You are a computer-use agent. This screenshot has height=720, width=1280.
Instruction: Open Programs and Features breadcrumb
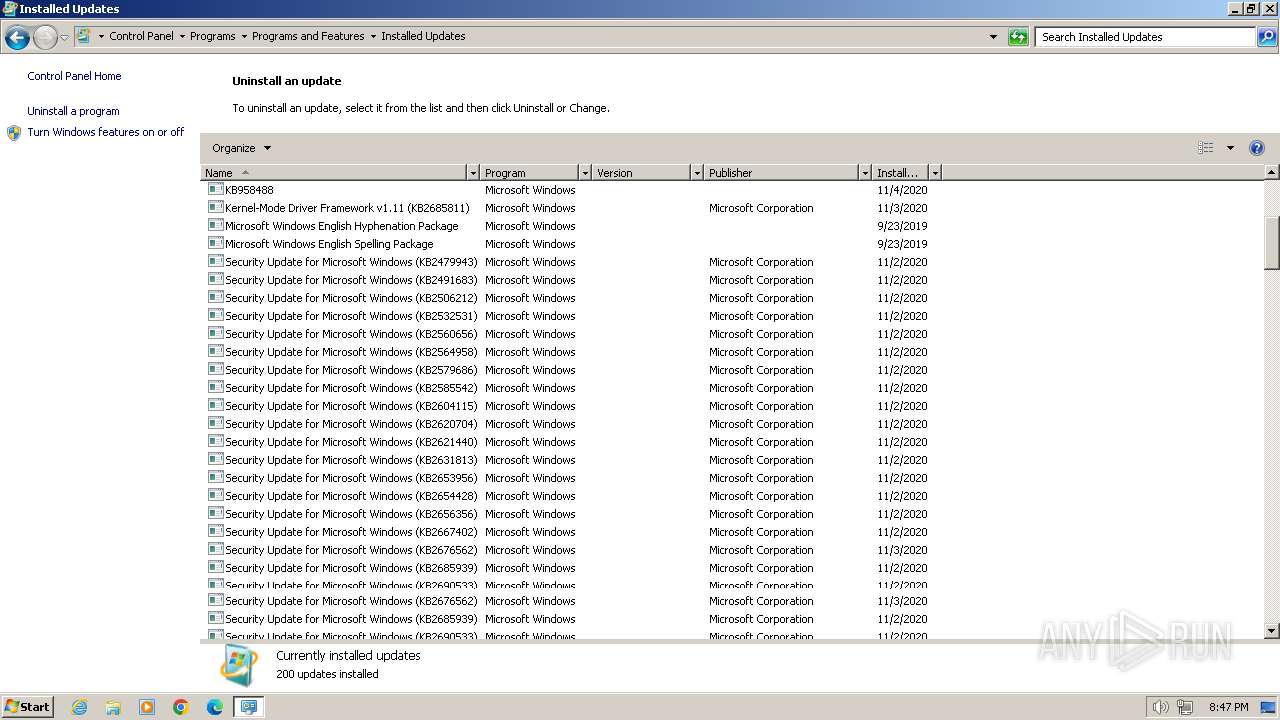308,36
